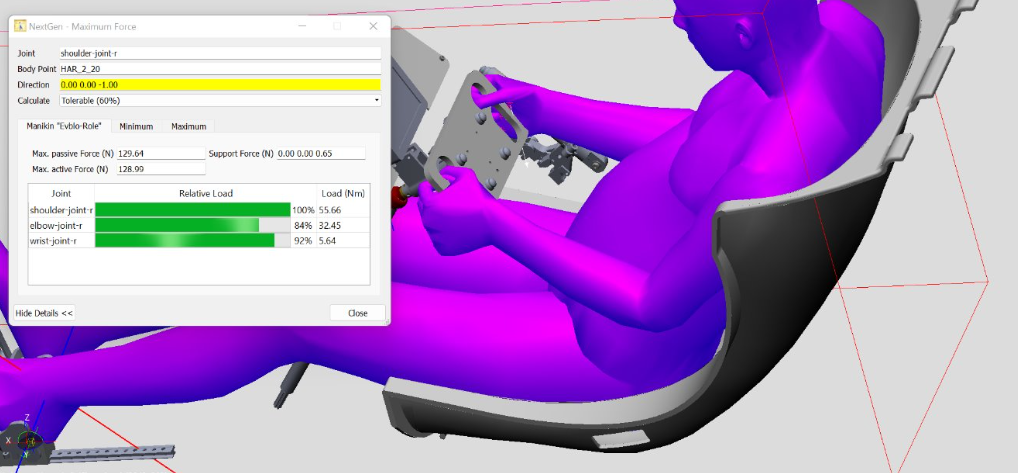Click the NextGen app icon in title bar

pyautogui.click(x=19, y=26)
